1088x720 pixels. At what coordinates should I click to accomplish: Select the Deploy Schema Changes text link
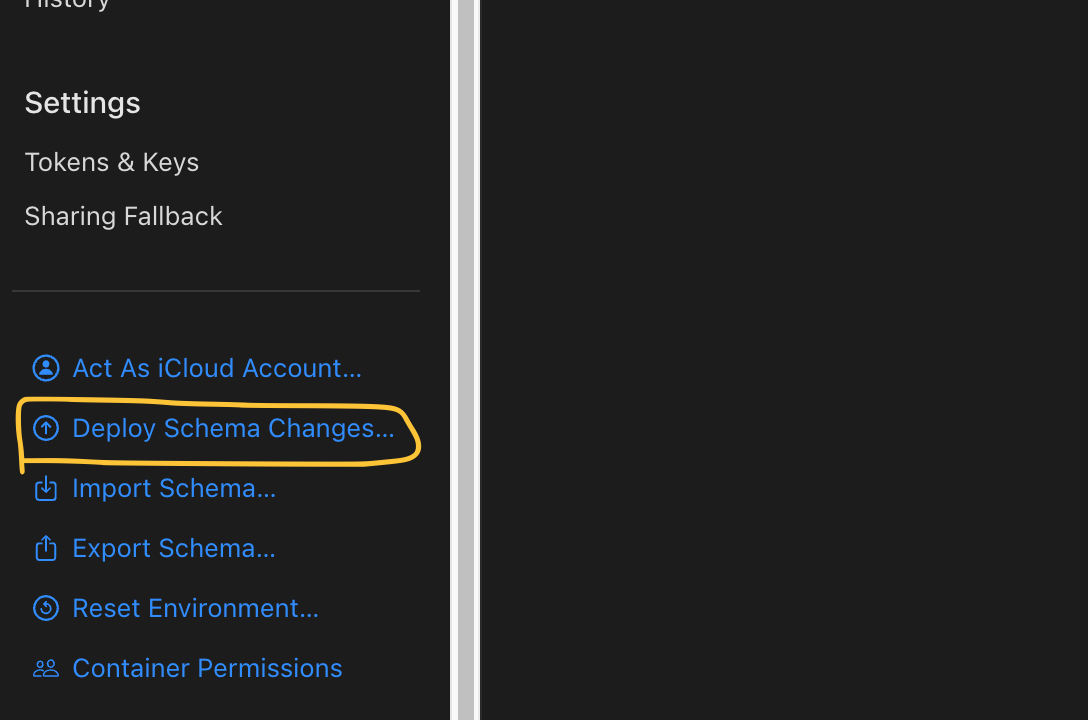(x=233, y=428)
